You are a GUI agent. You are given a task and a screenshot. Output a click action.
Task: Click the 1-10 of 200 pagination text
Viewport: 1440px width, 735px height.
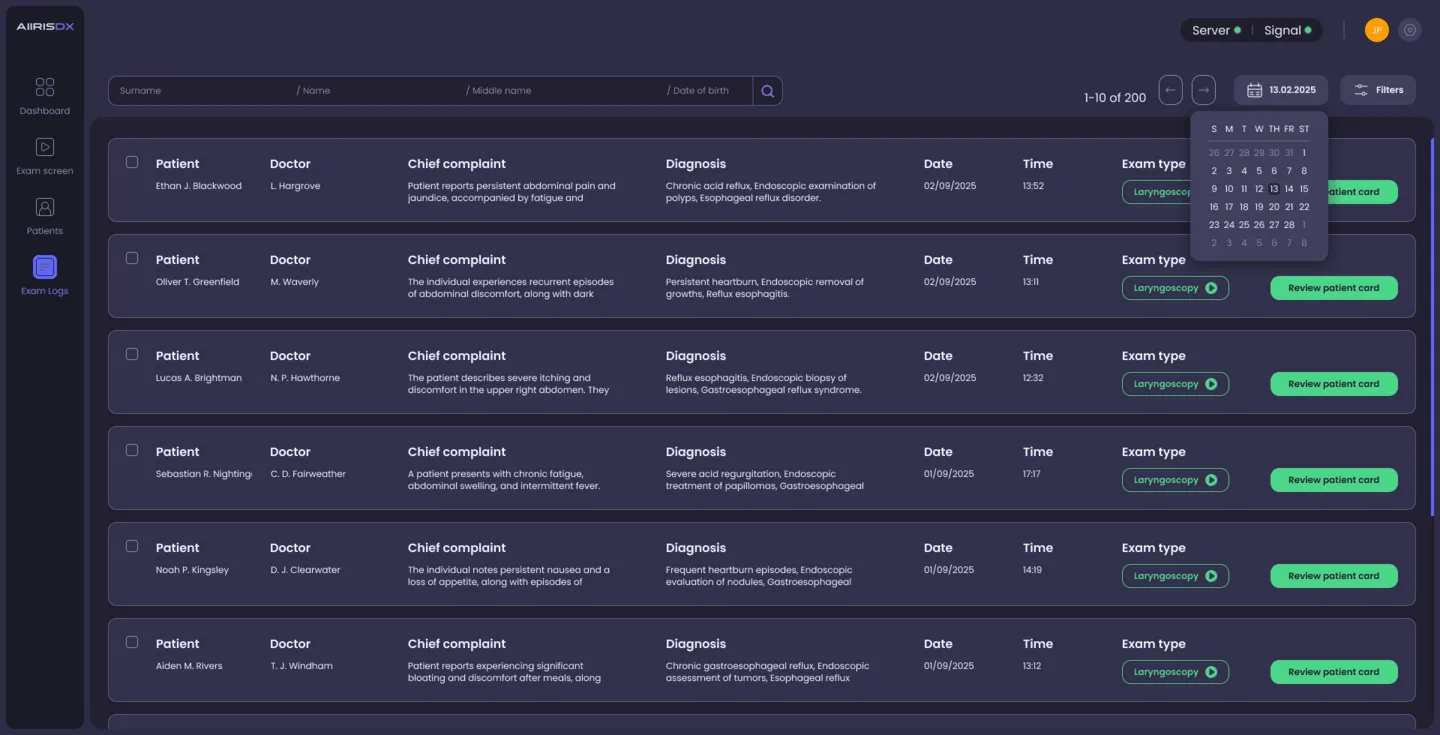click(1115, 98)
